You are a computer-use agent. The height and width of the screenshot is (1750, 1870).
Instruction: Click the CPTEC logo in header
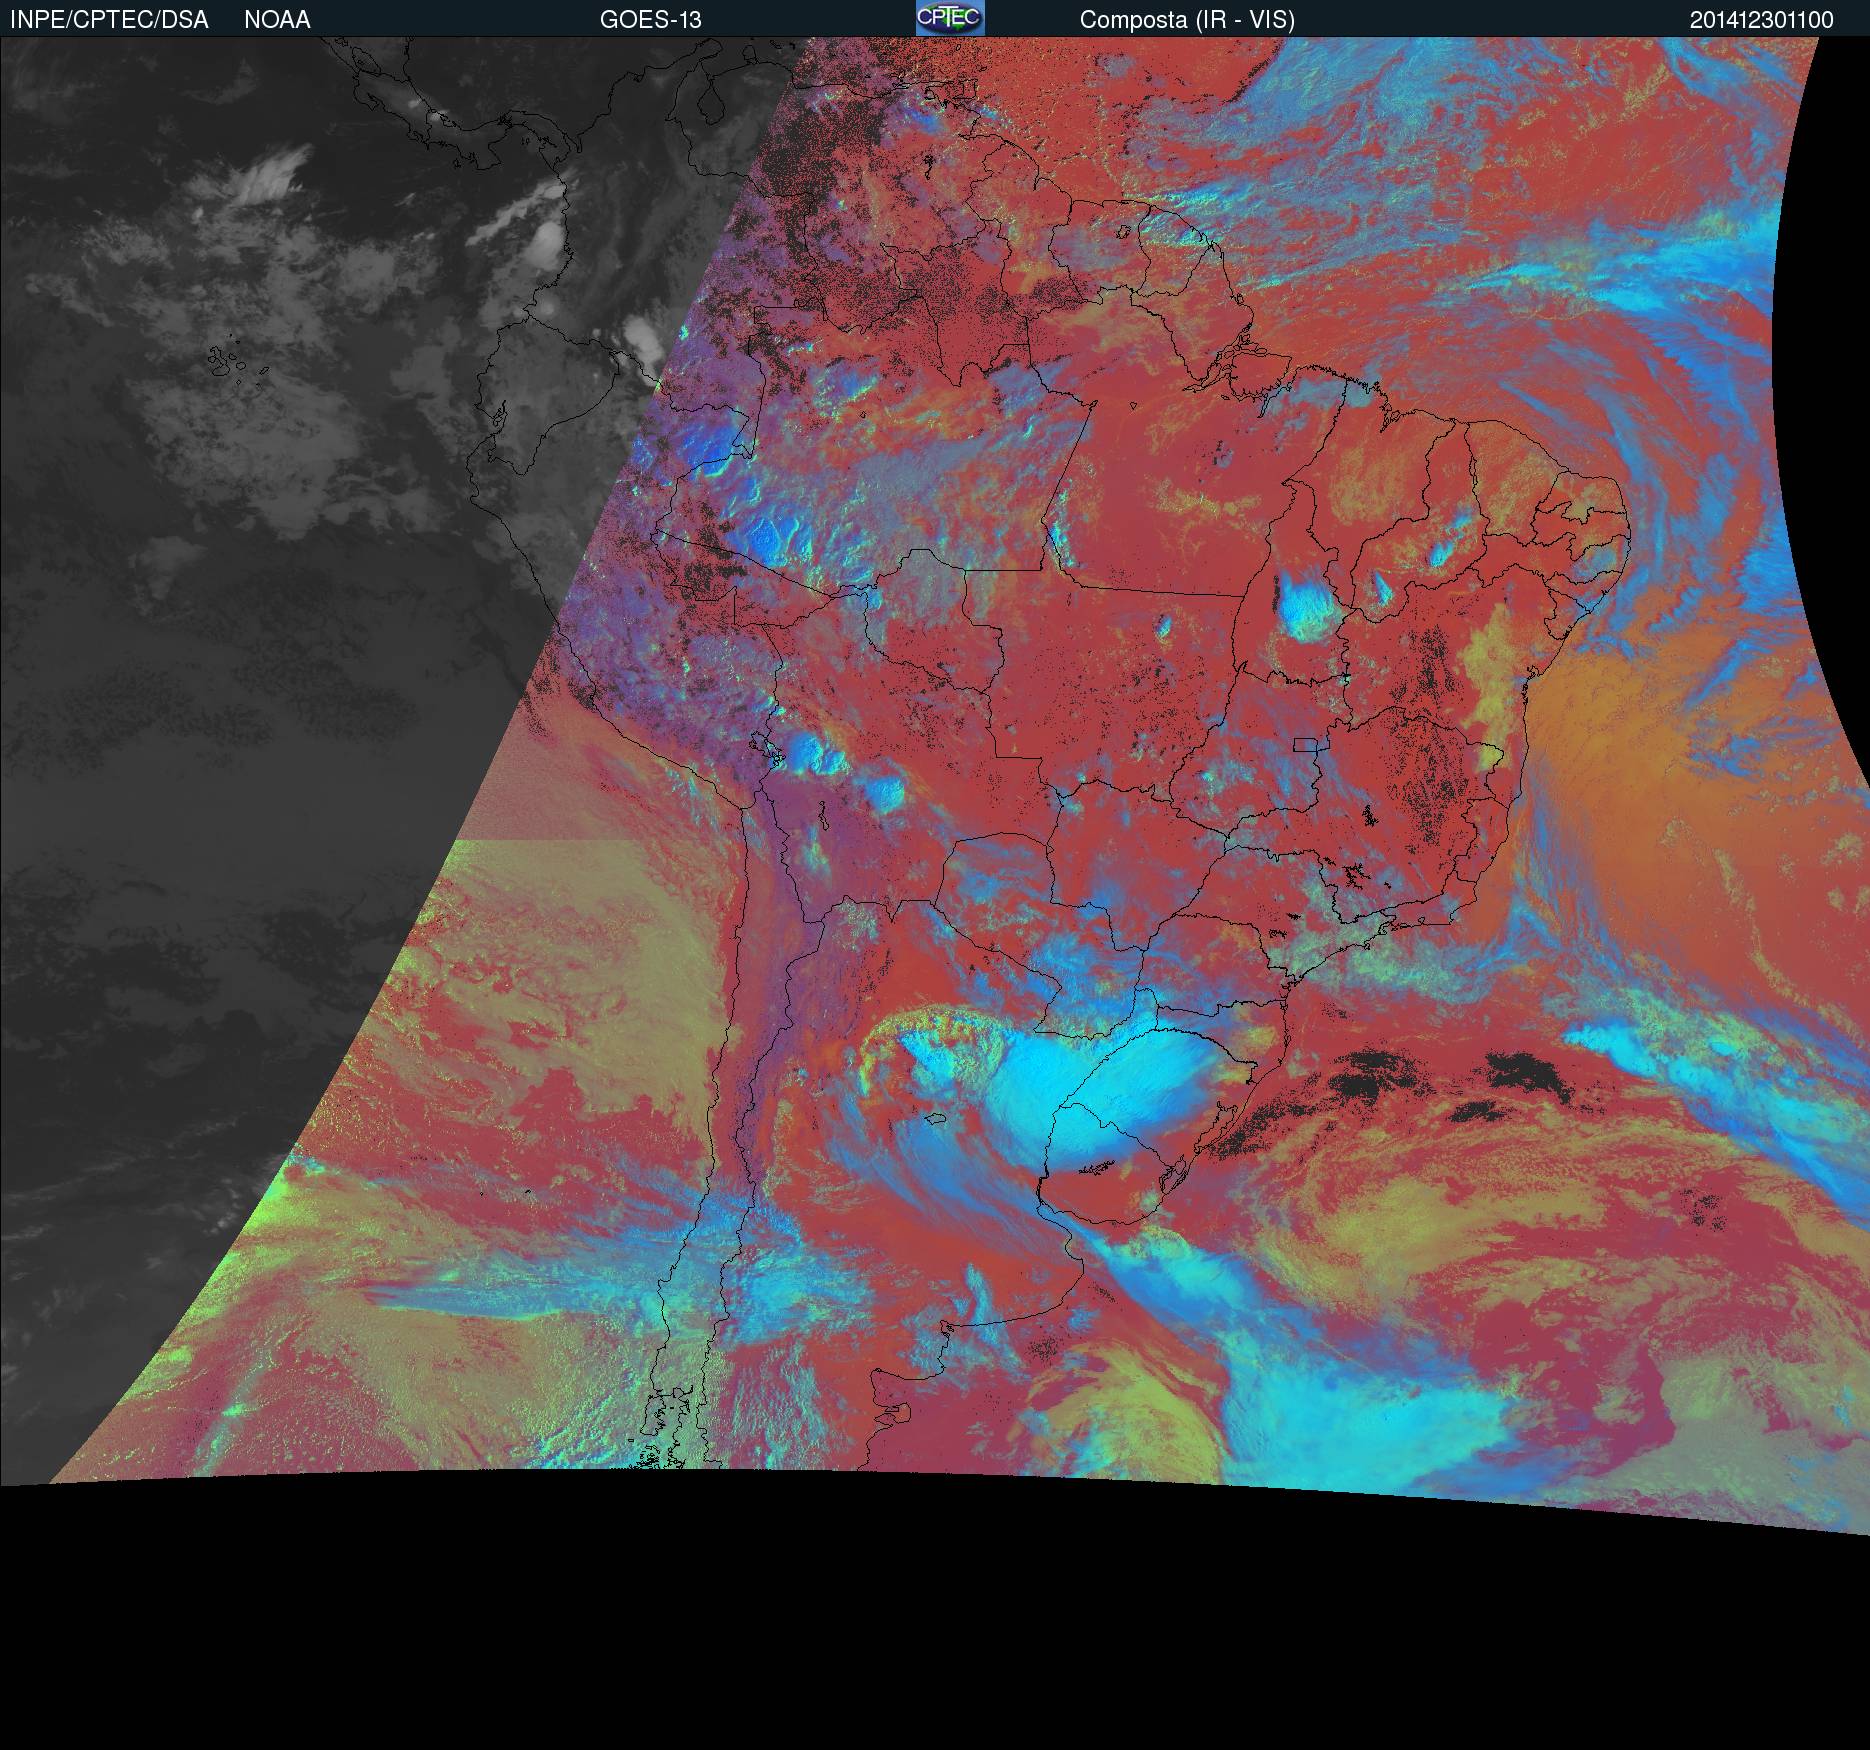tap(950, 18)
